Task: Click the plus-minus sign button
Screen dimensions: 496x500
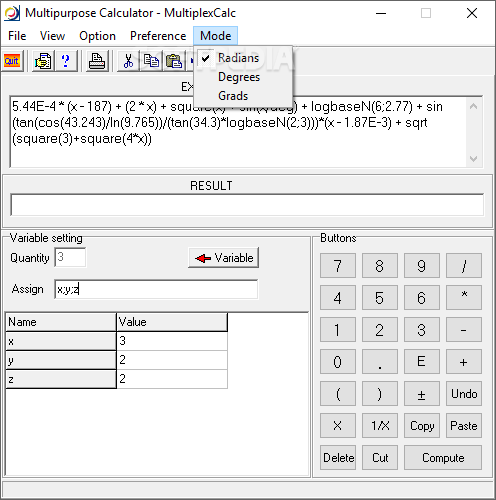Action: tap(422, 394)
